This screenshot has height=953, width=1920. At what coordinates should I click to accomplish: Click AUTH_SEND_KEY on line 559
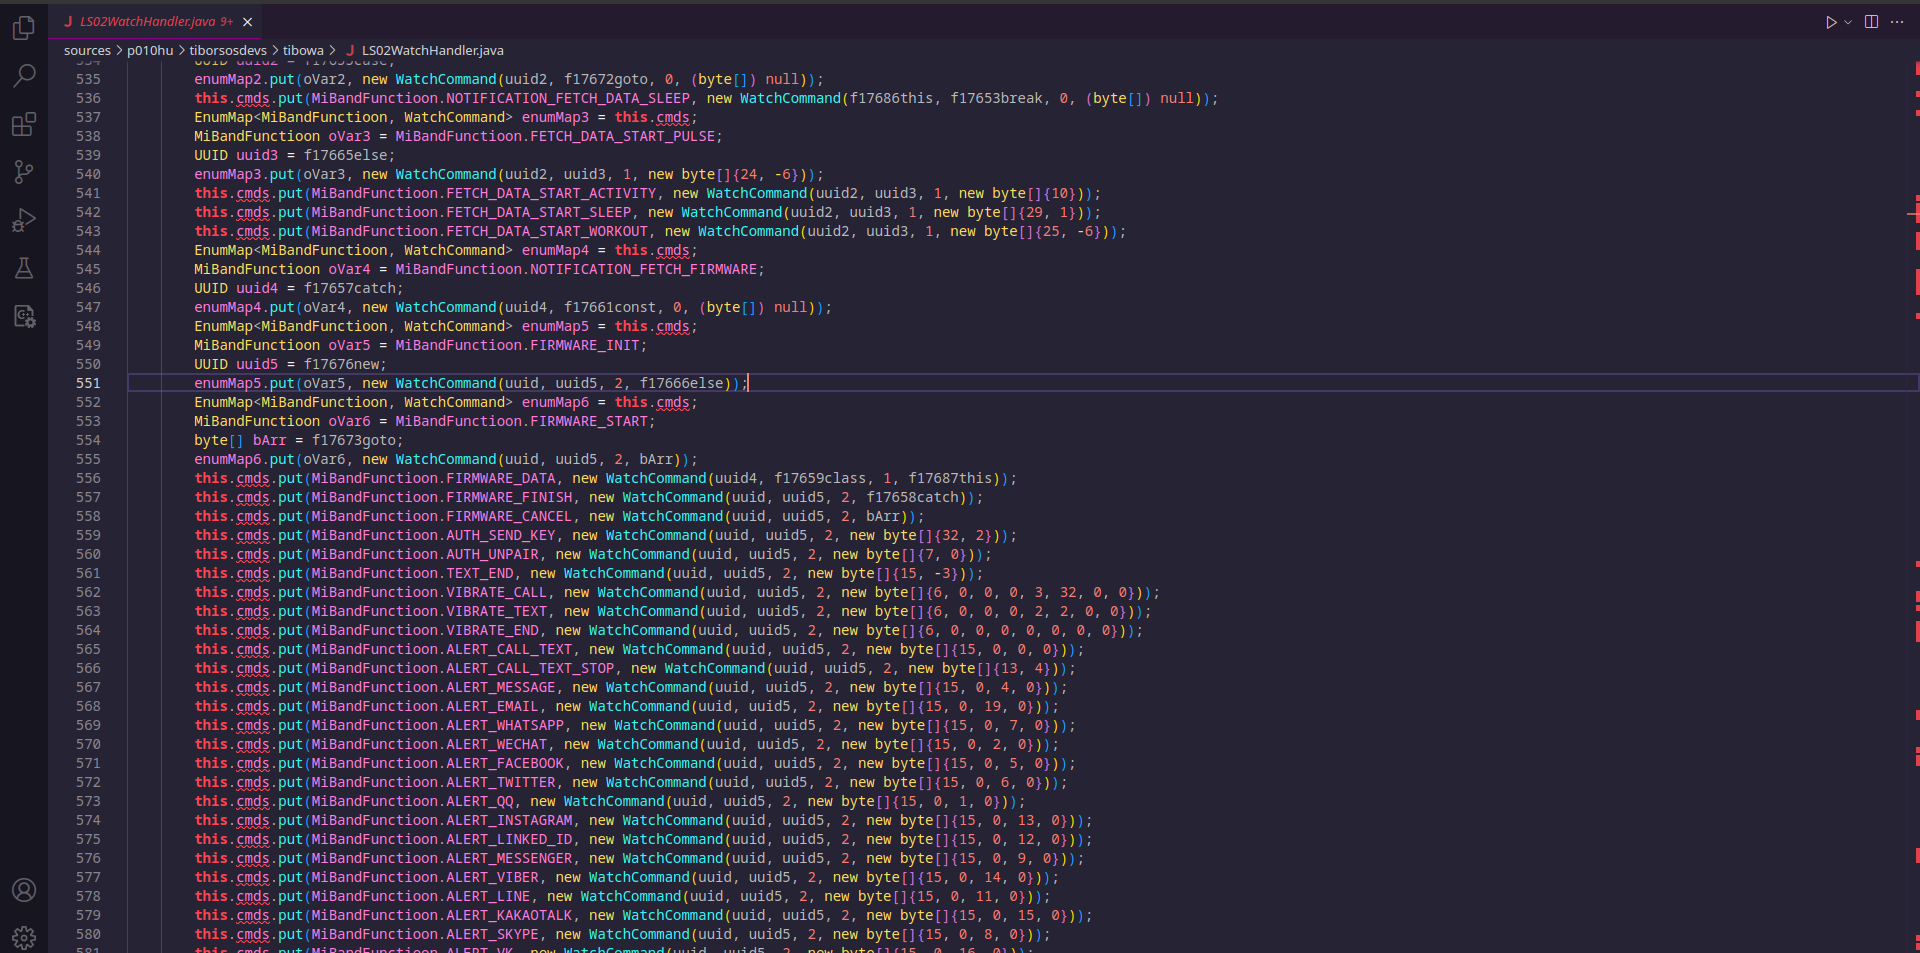tap(501, 535)
